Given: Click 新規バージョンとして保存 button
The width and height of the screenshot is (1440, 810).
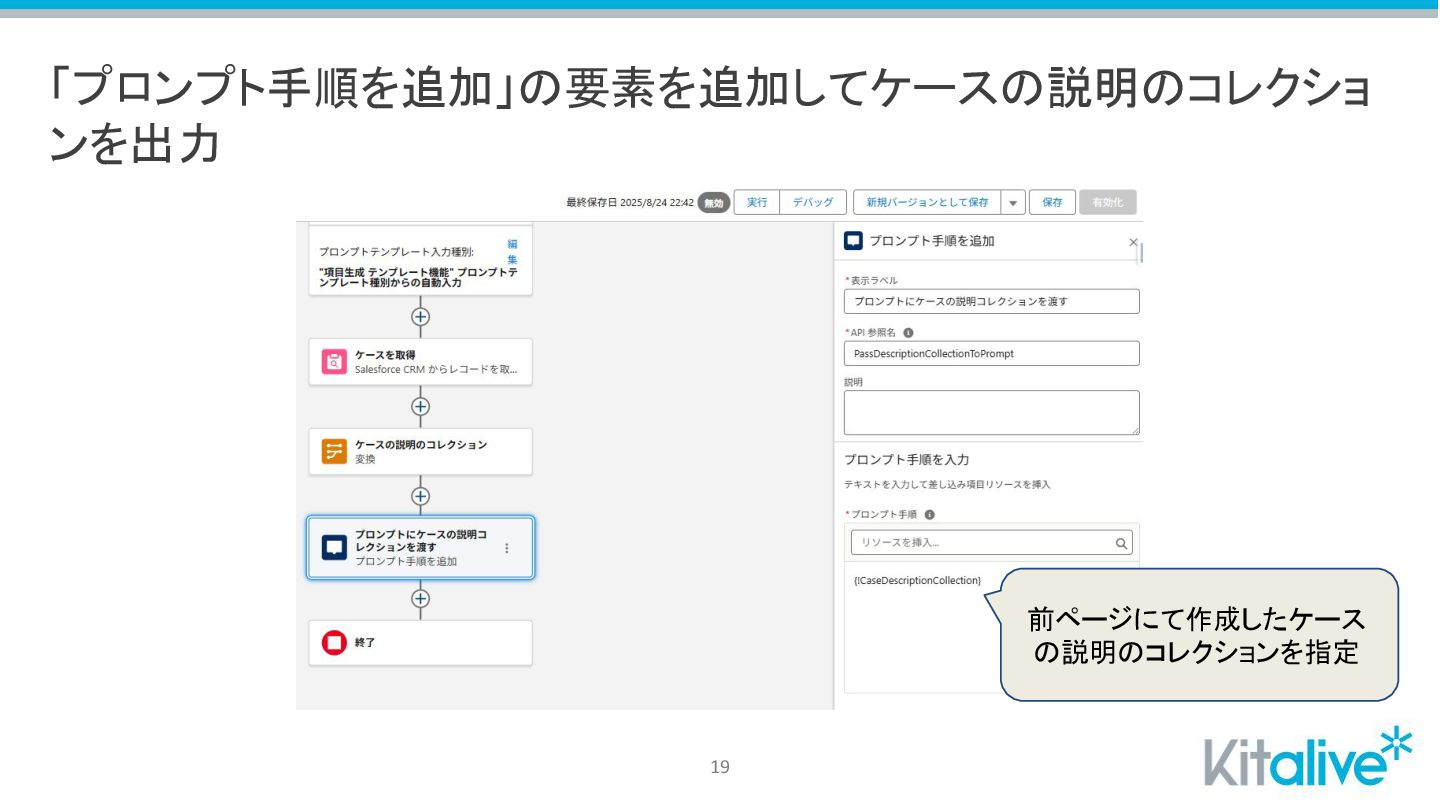Looking at the screenshot, I should pos(927,202).
